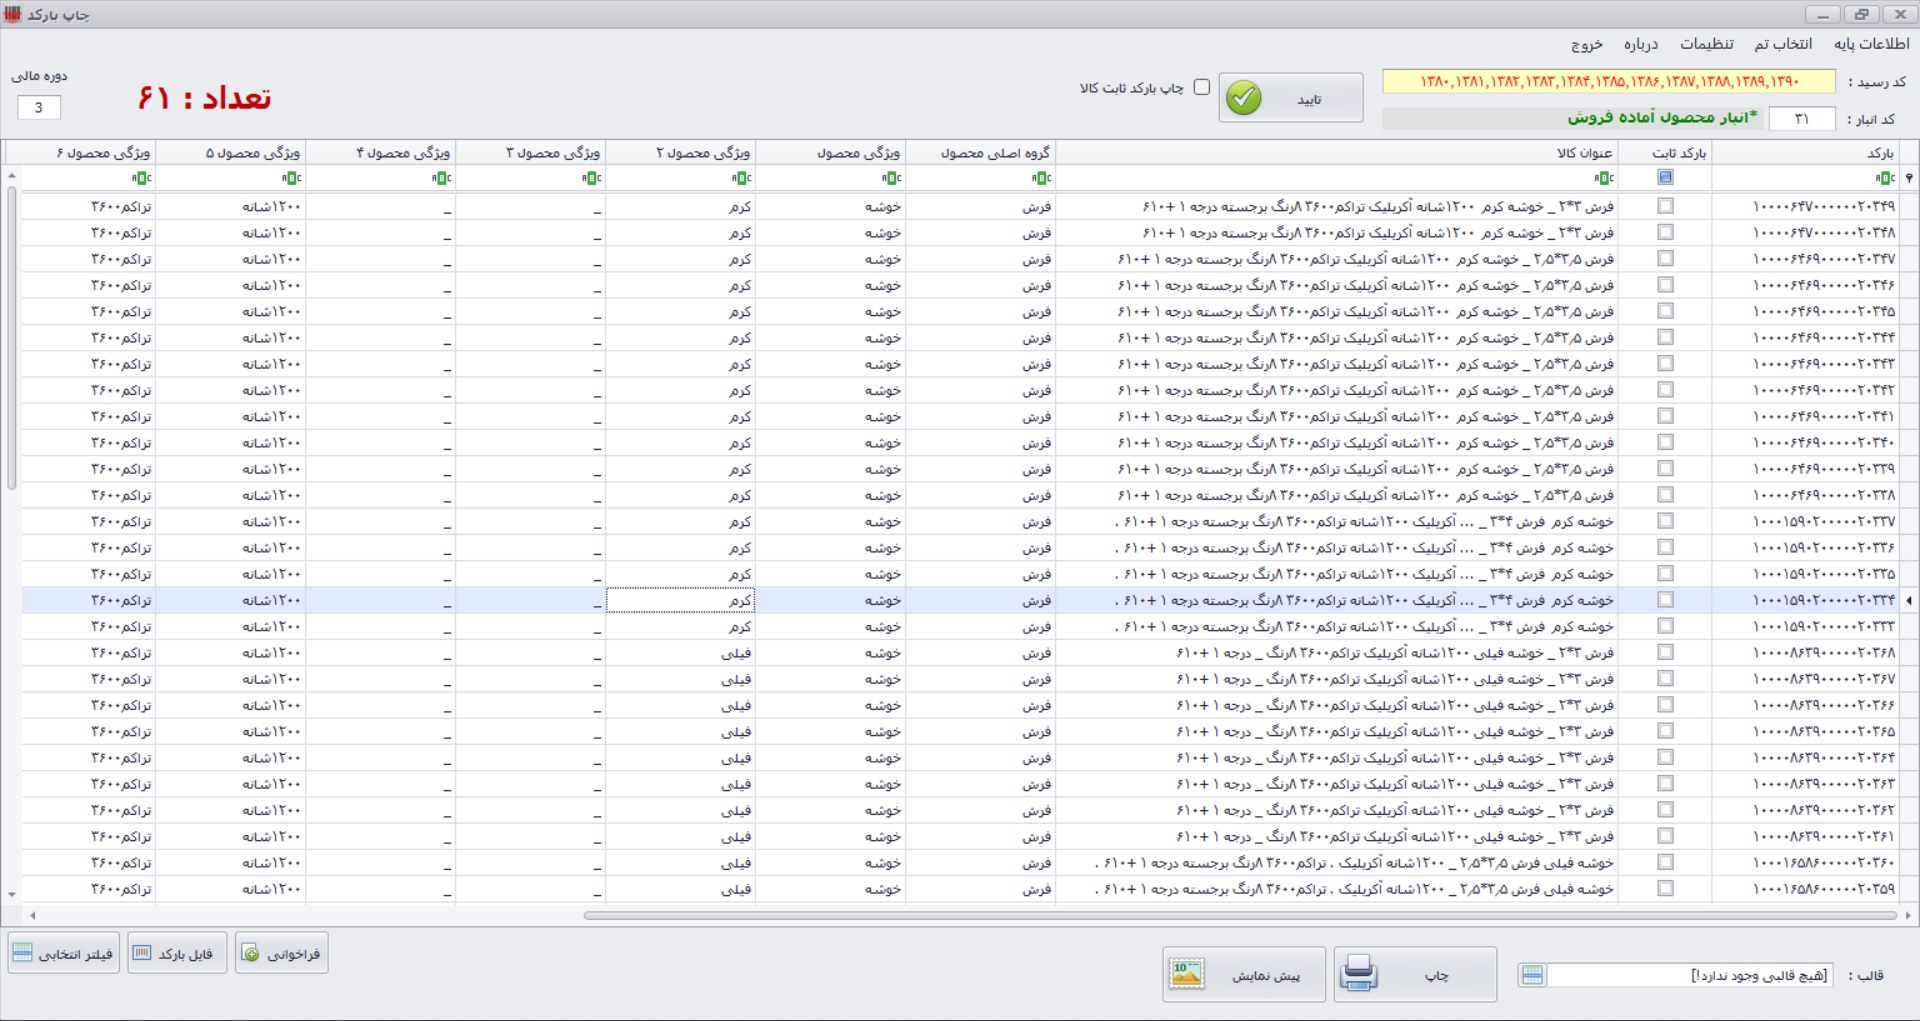Open the اطلاعات پایه menu
This screenshot has width=1920, height=1021.
click(x=1871, y=44)
